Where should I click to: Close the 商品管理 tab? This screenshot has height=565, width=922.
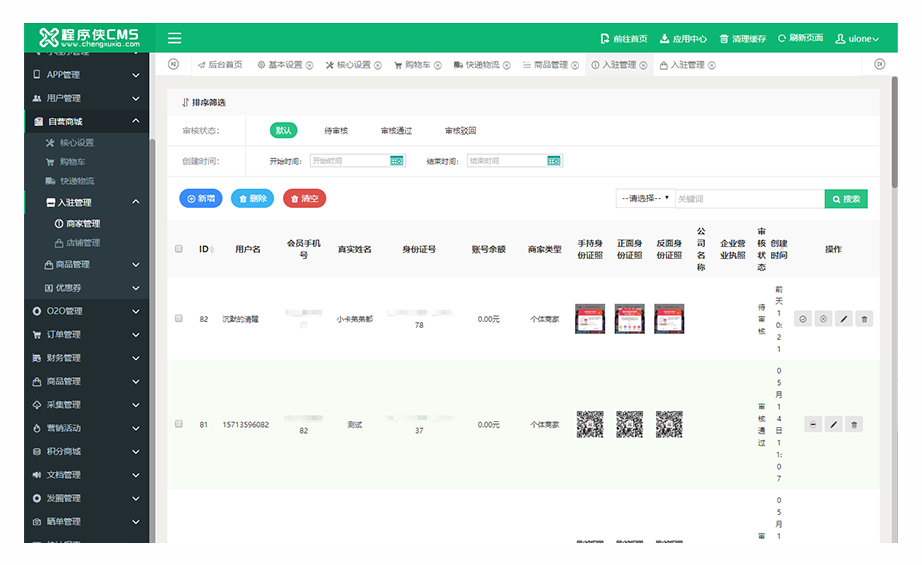(575, 65)
